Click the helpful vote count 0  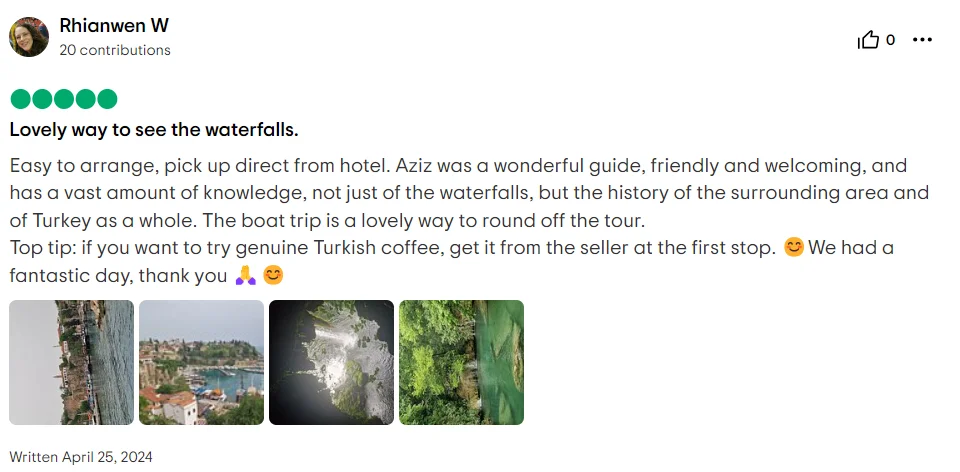(890, 40)
